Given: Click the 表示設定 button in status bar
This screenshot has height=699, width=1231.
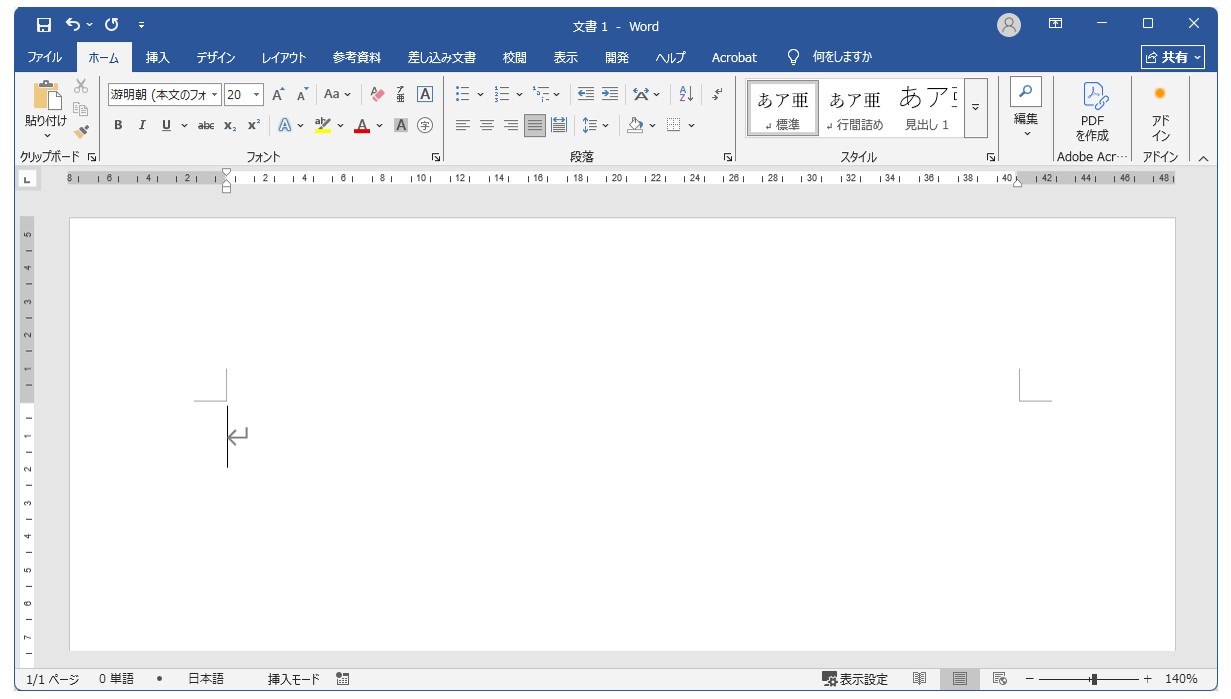Looking at the screenshot, I should pos(855,679).
